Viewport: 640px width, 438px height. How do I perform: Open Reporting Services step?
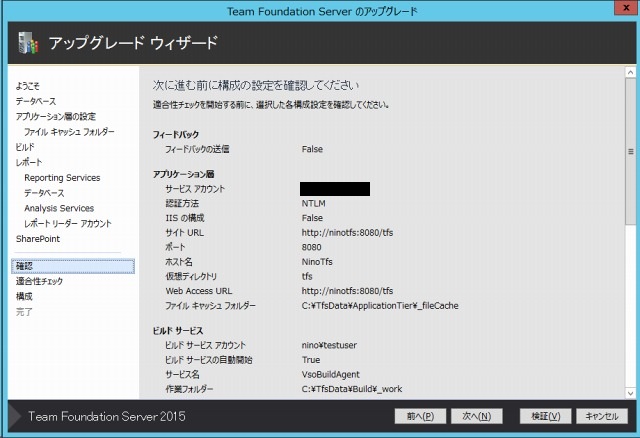pyautogui.click(x=62, y=178)
